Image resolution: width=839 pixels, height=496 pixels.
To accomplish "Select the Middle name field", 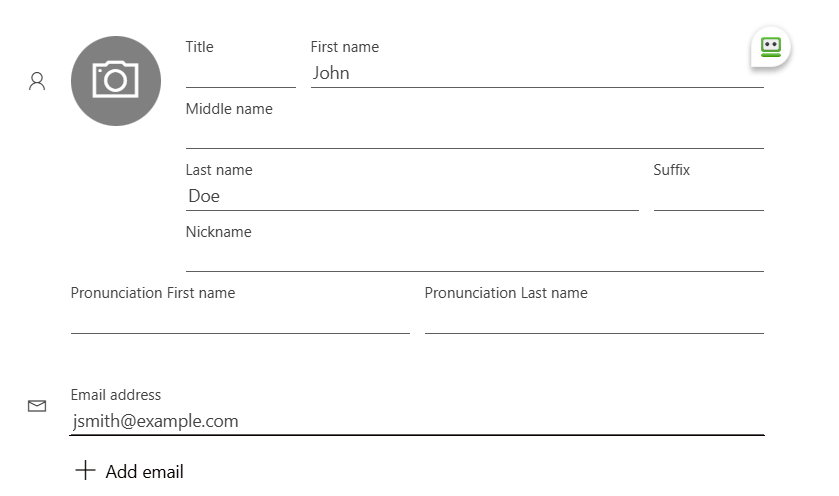I will point(475,135).
